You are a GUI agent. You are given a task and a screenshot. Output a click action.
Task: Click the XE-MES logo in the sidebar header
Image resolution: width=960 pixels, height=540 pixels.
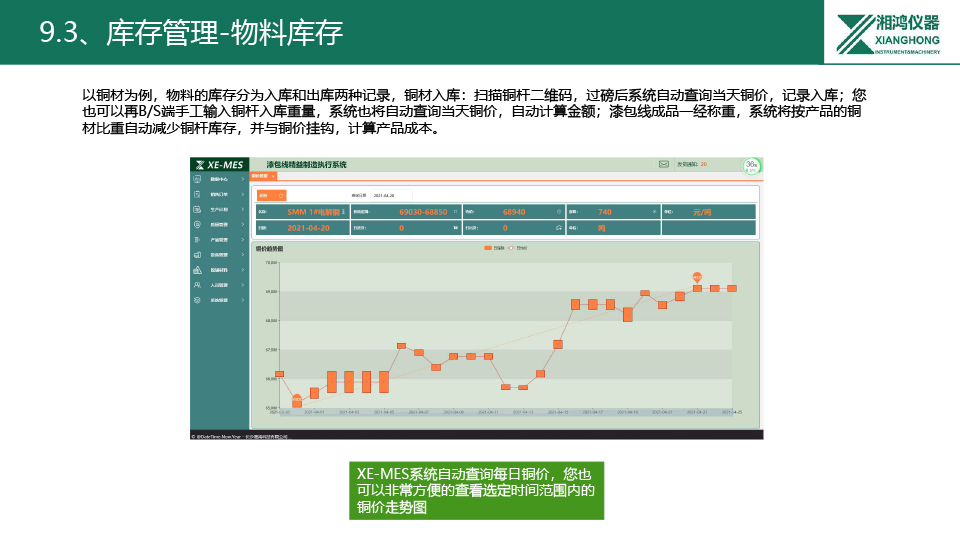coord(218,164)
